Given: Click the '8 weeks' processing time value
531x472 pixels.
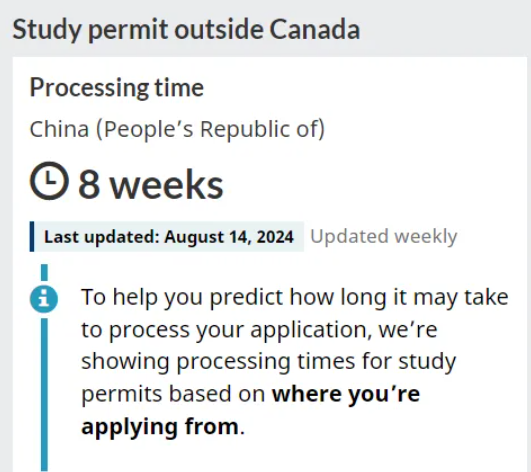Looking at the screenshot, I should (151, 184).
